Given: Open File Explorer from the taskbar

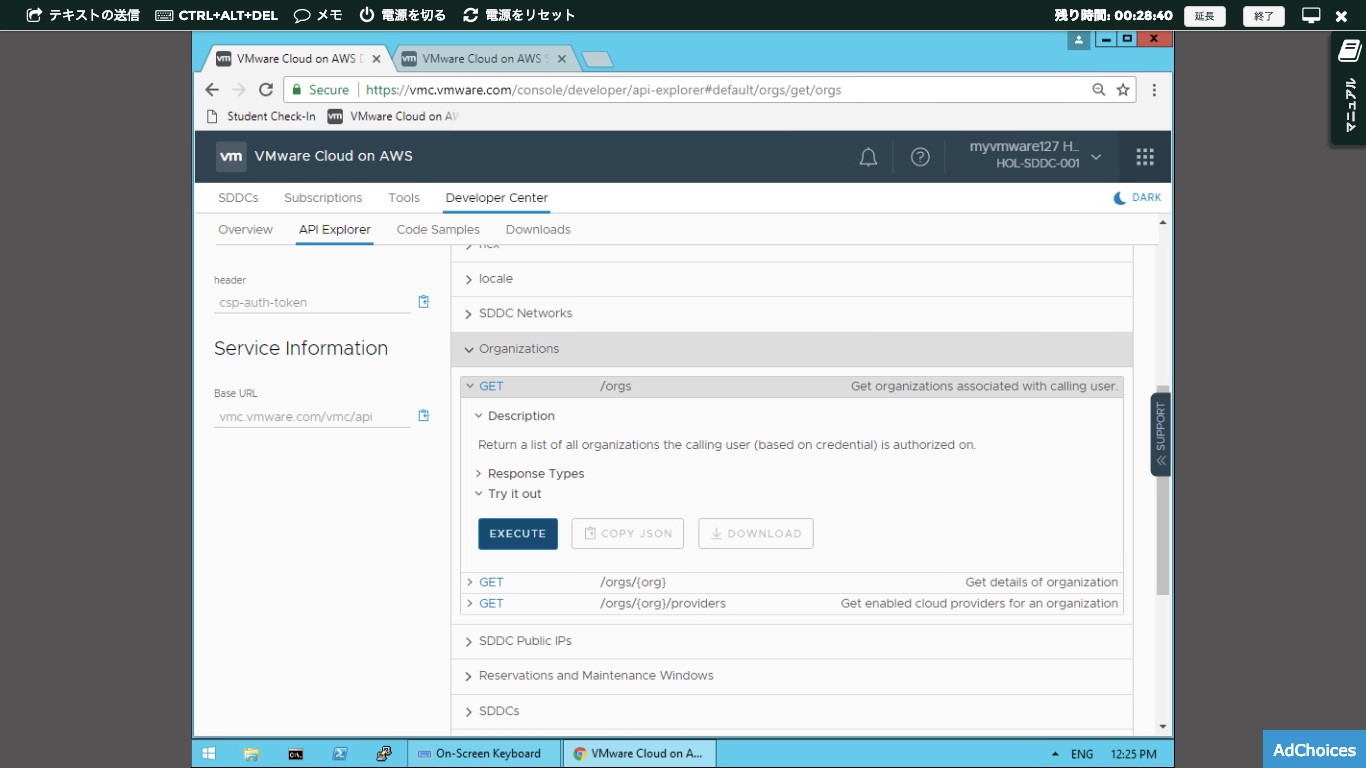Looking at the screenshot, I should coord(251,754).
